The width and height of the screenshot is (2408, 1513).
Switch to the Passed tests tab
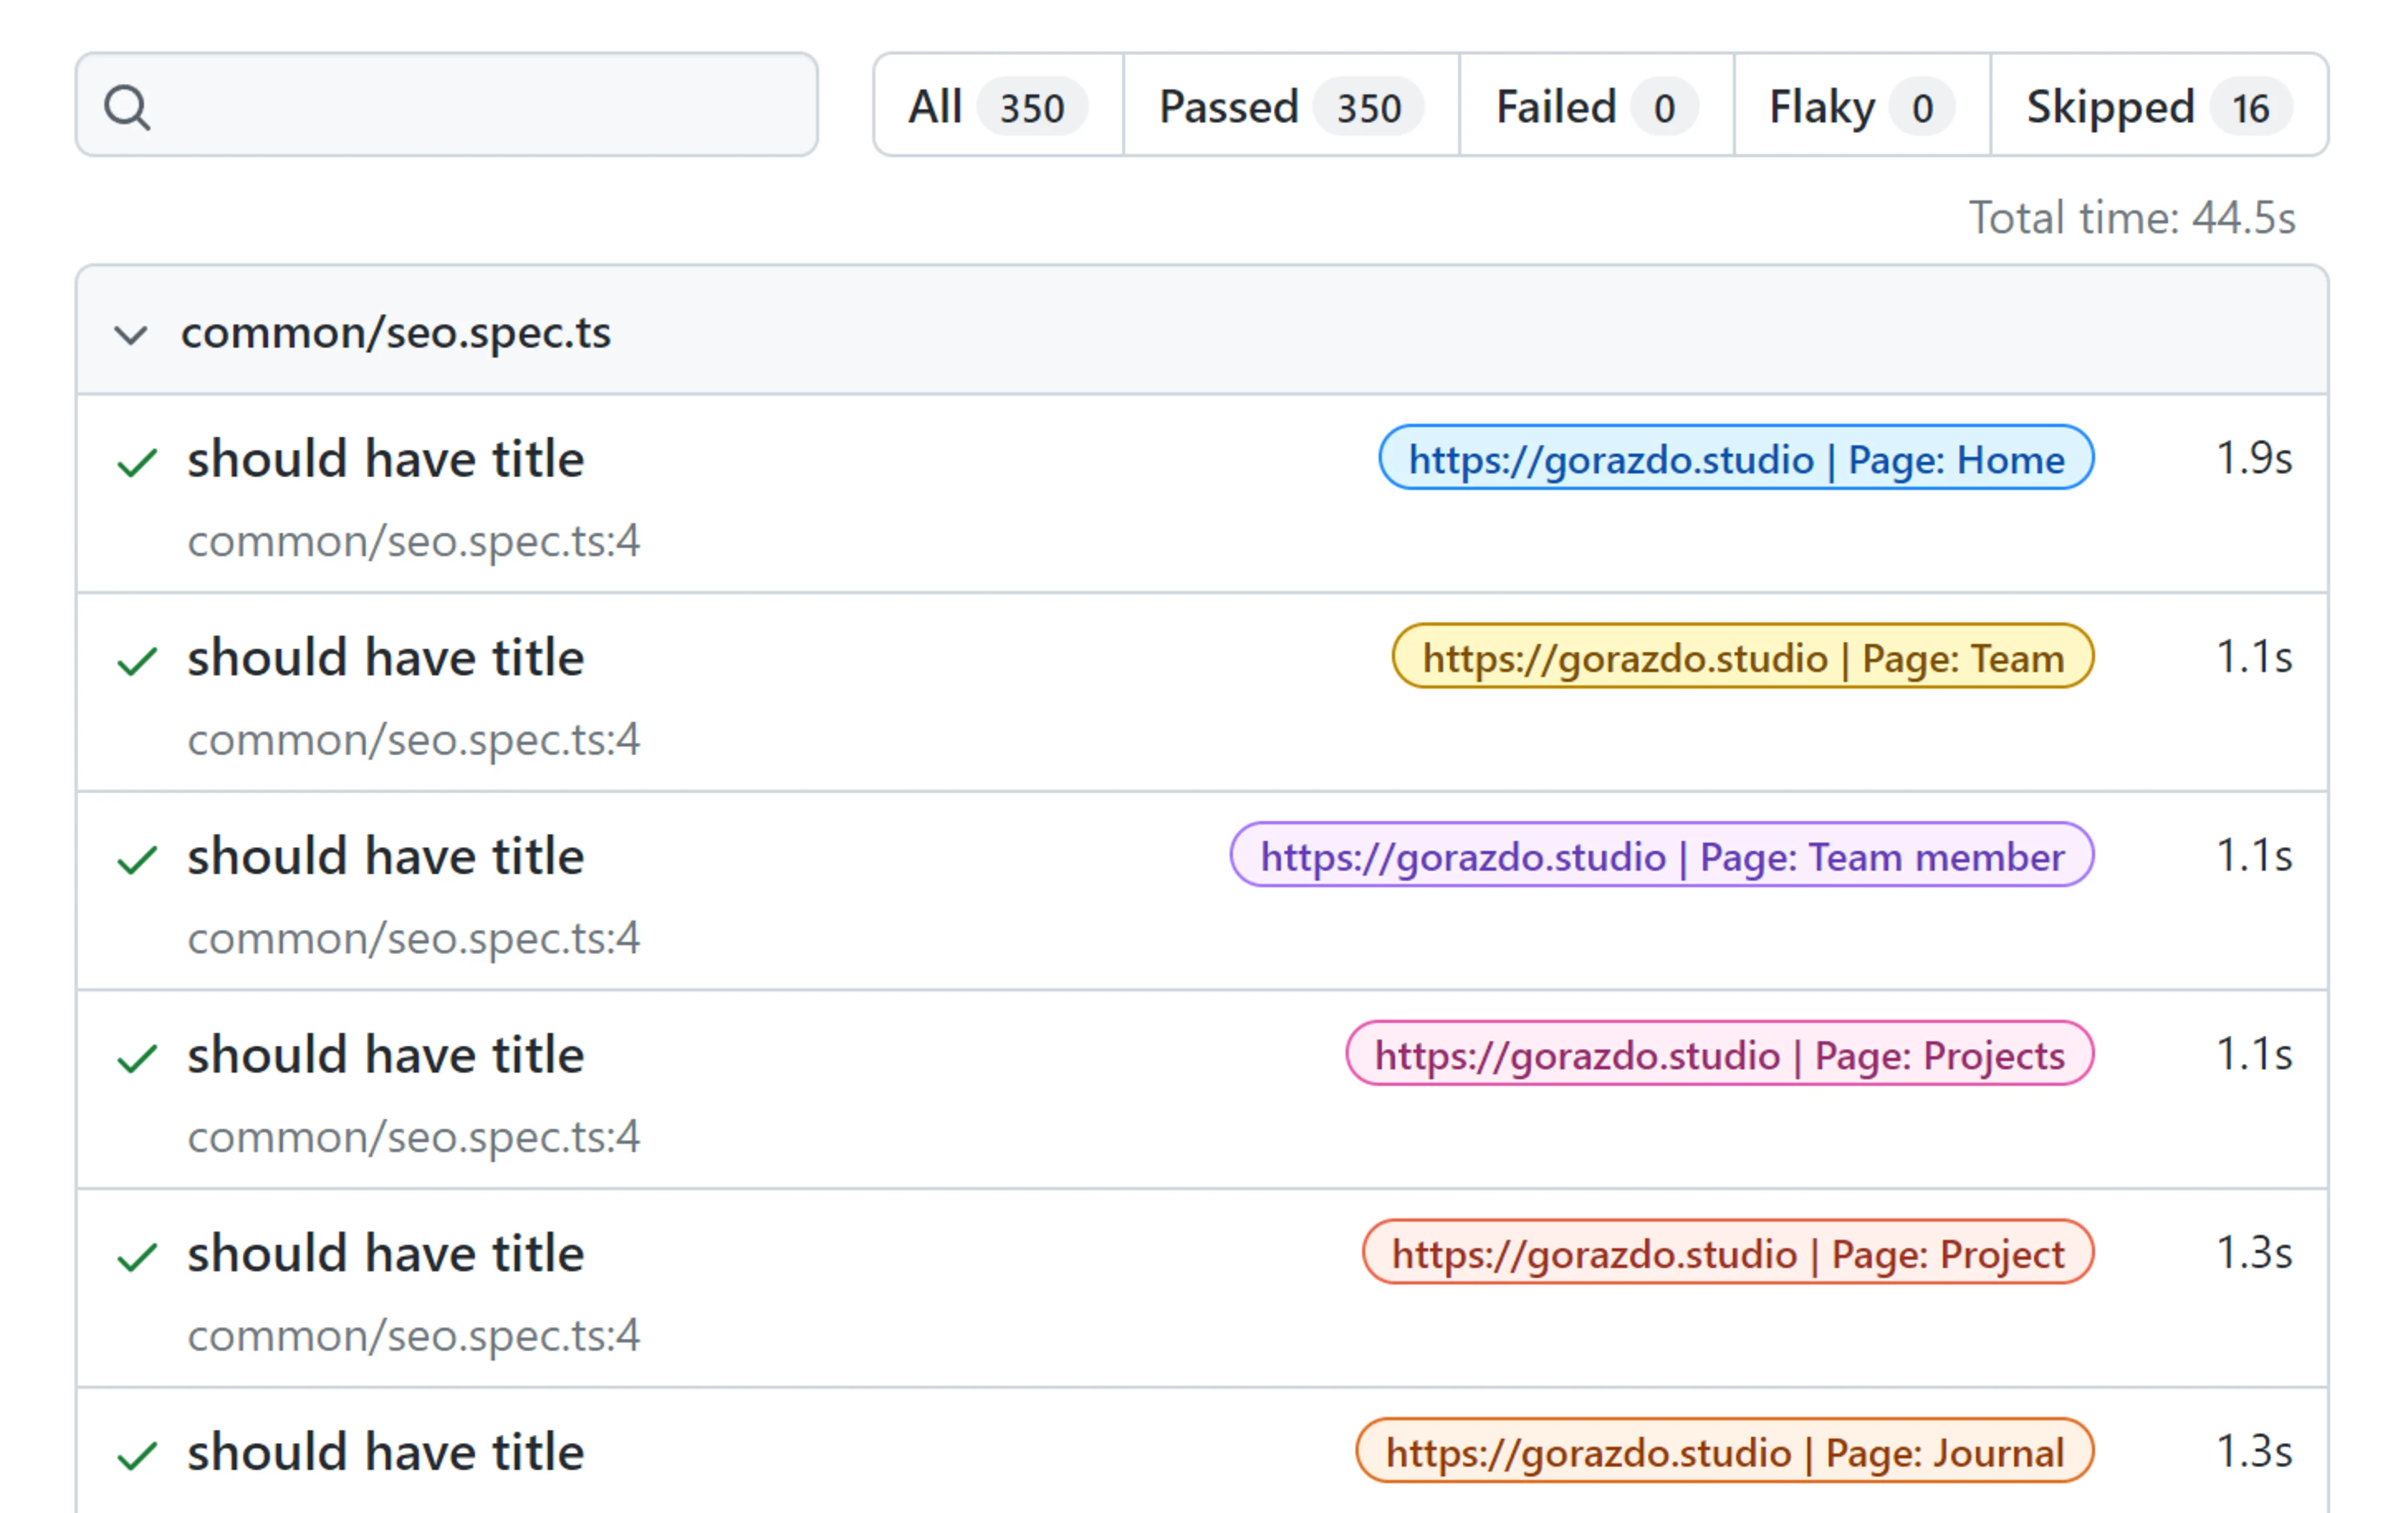pyautogui.click(x=1290, y=106)
